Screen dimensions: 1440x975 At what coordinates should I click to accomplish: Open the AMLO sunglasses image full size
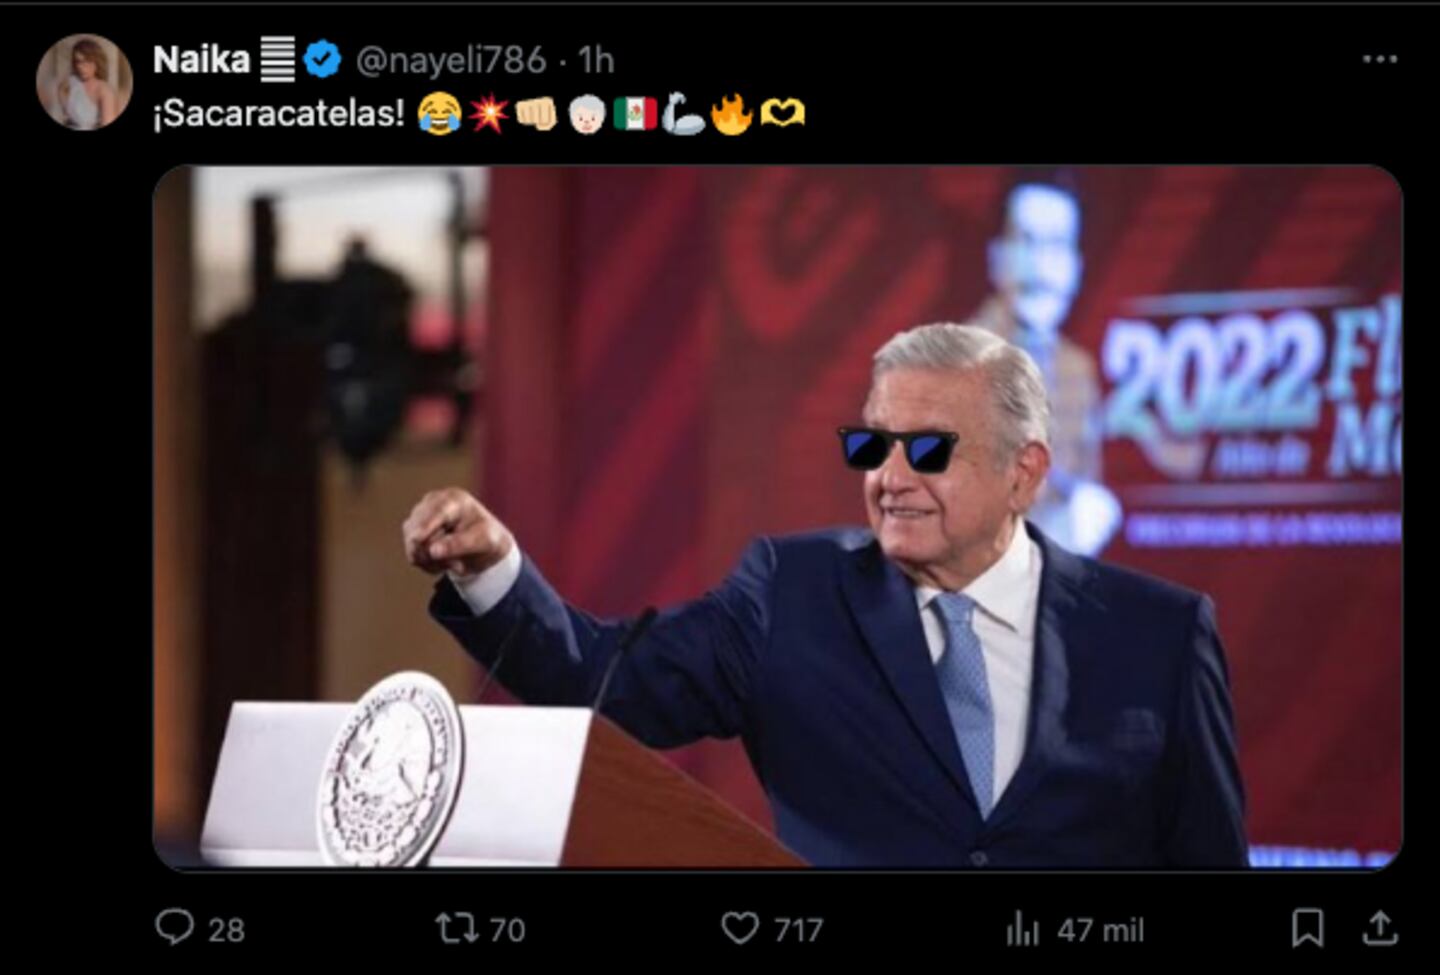click(770, 520)
